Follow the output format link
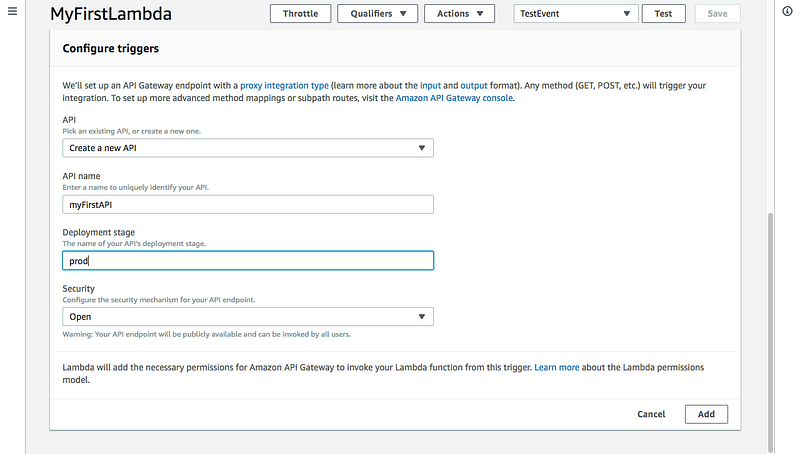 point(474,86)
